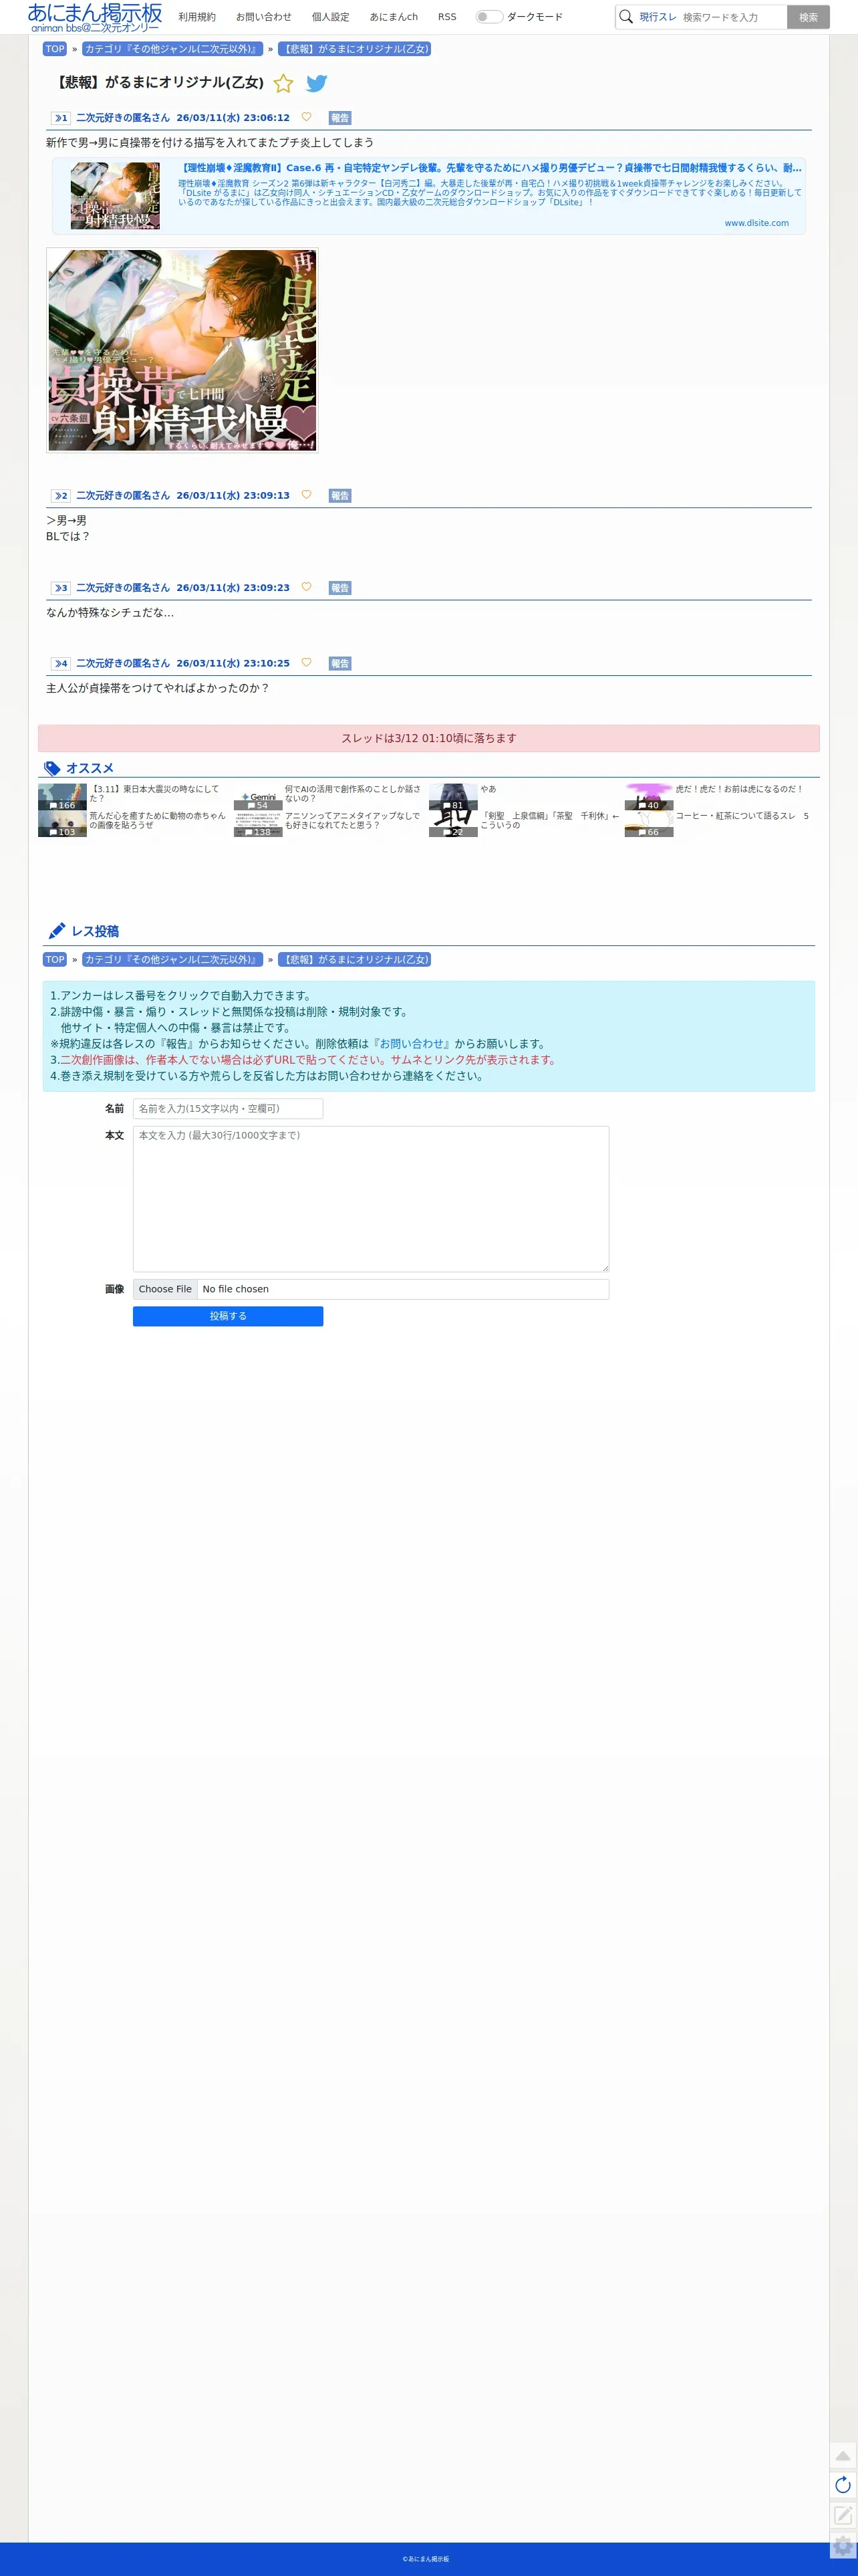Go to 個人設定 in the header
The height and width of the screenshot is (2576, 858).
[x=331, y=17]
